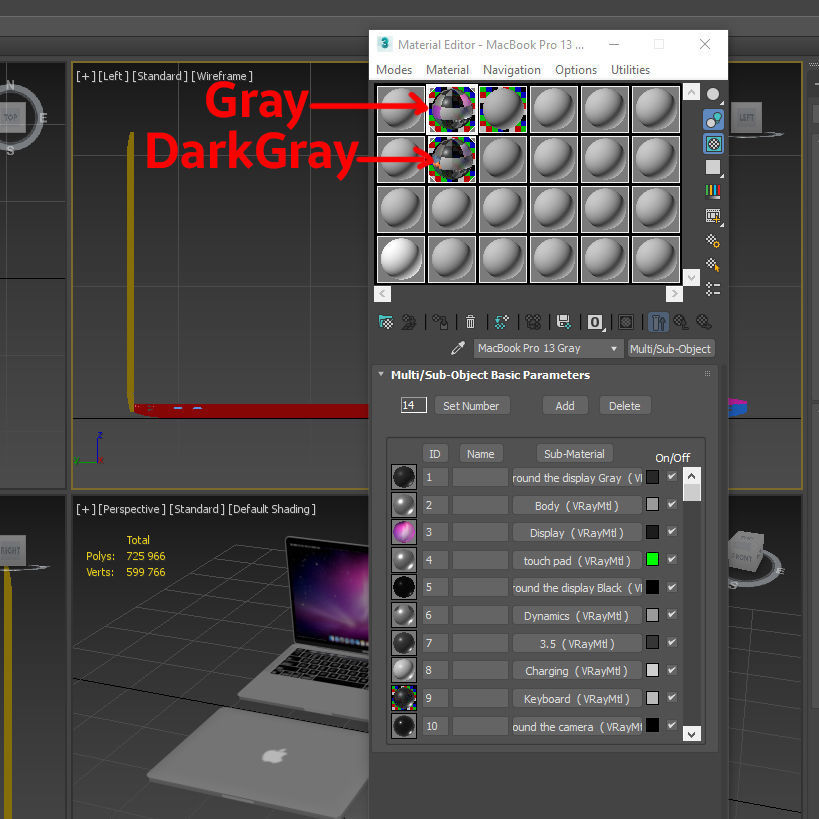819x819 pixels.
Task: Click the eyedropper Pick Material from Object icon
Action: tap(458, 348)
